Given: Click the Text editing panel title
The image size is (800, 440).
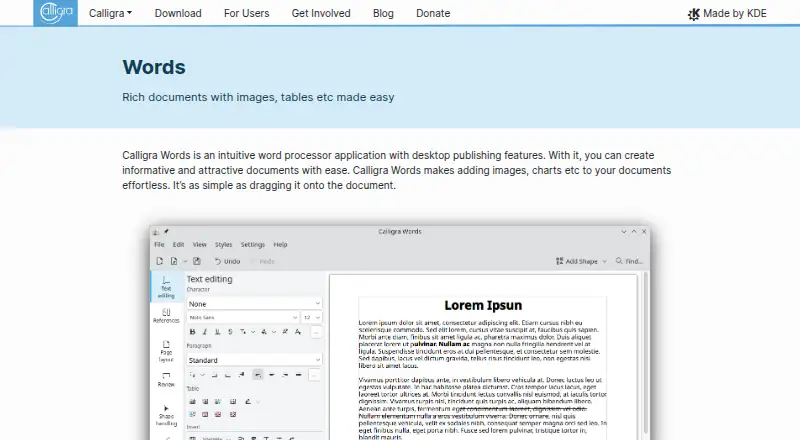Looking at the screenshot, I should [x=209, y=279].
